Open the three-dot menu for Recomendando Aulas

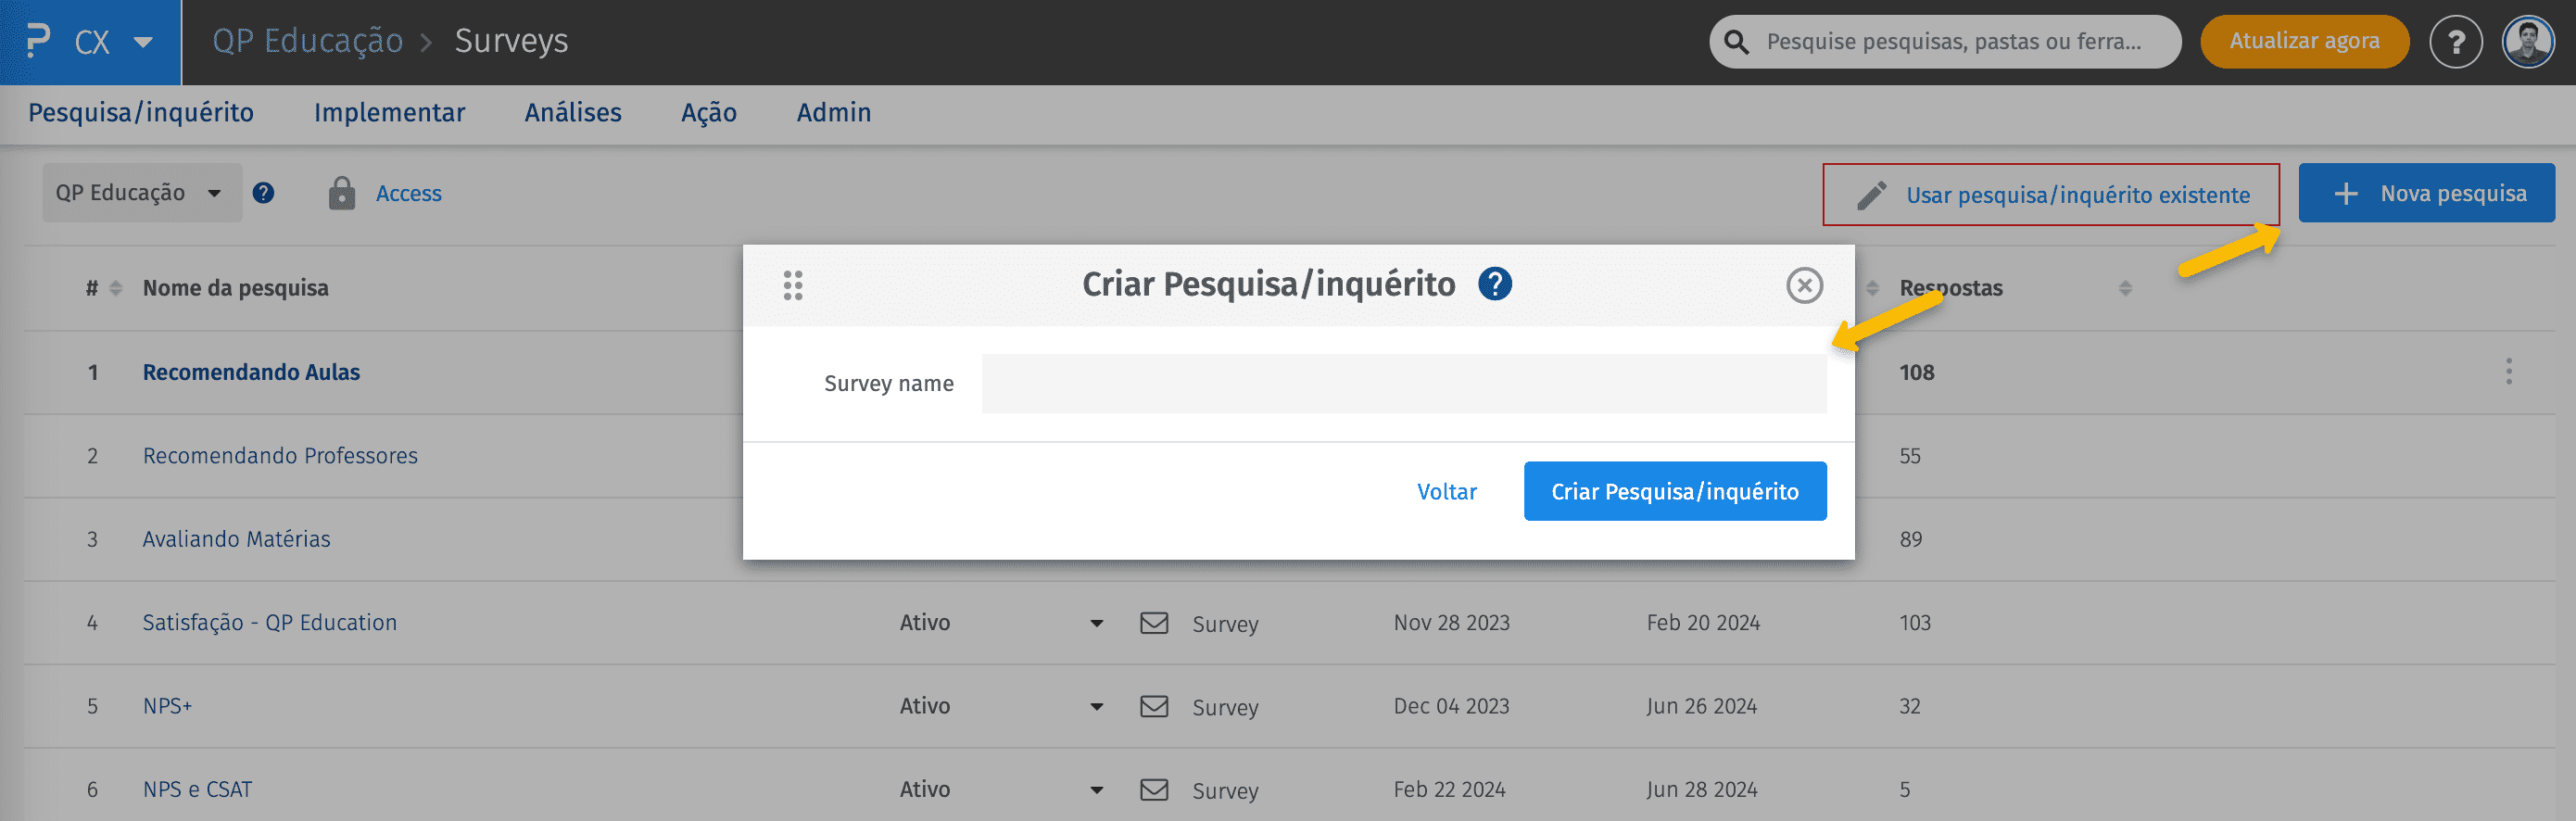tap(2508, 372)
